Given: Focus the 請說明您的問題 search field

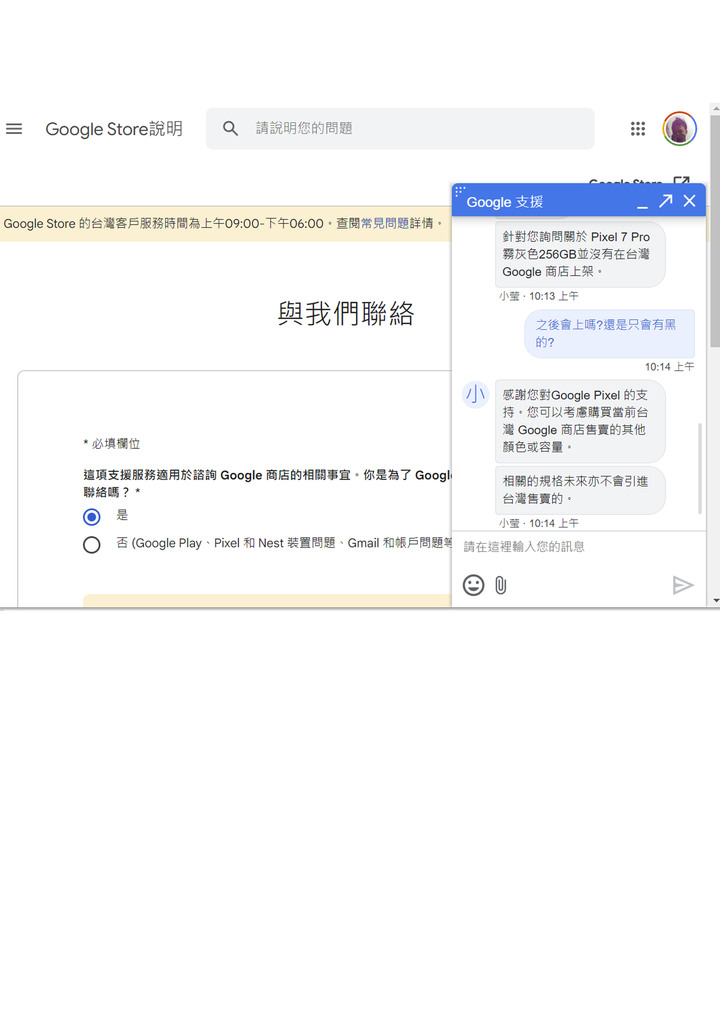Looking at the screenshot, I should tap(400, 129).
